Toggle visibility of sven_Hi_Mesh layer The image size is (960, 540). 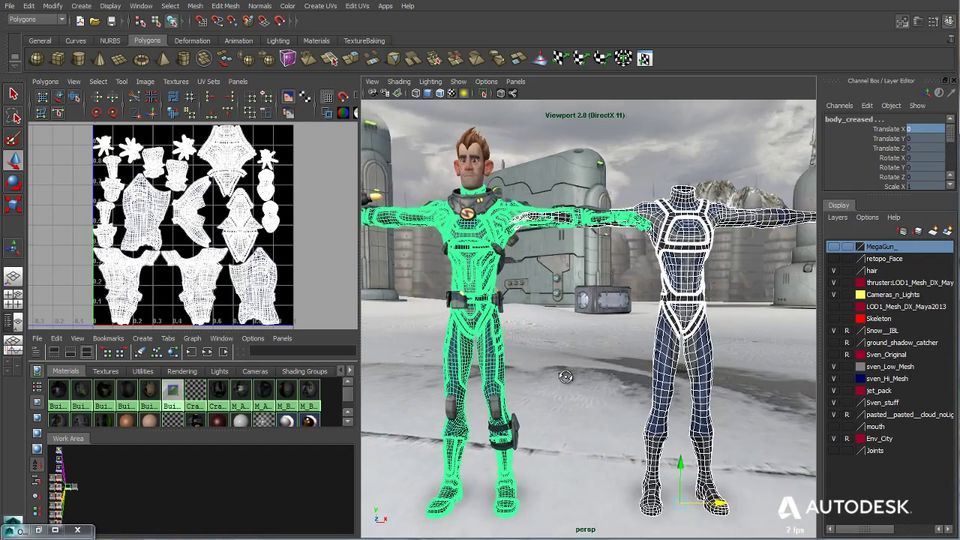[x=833, y=378]
